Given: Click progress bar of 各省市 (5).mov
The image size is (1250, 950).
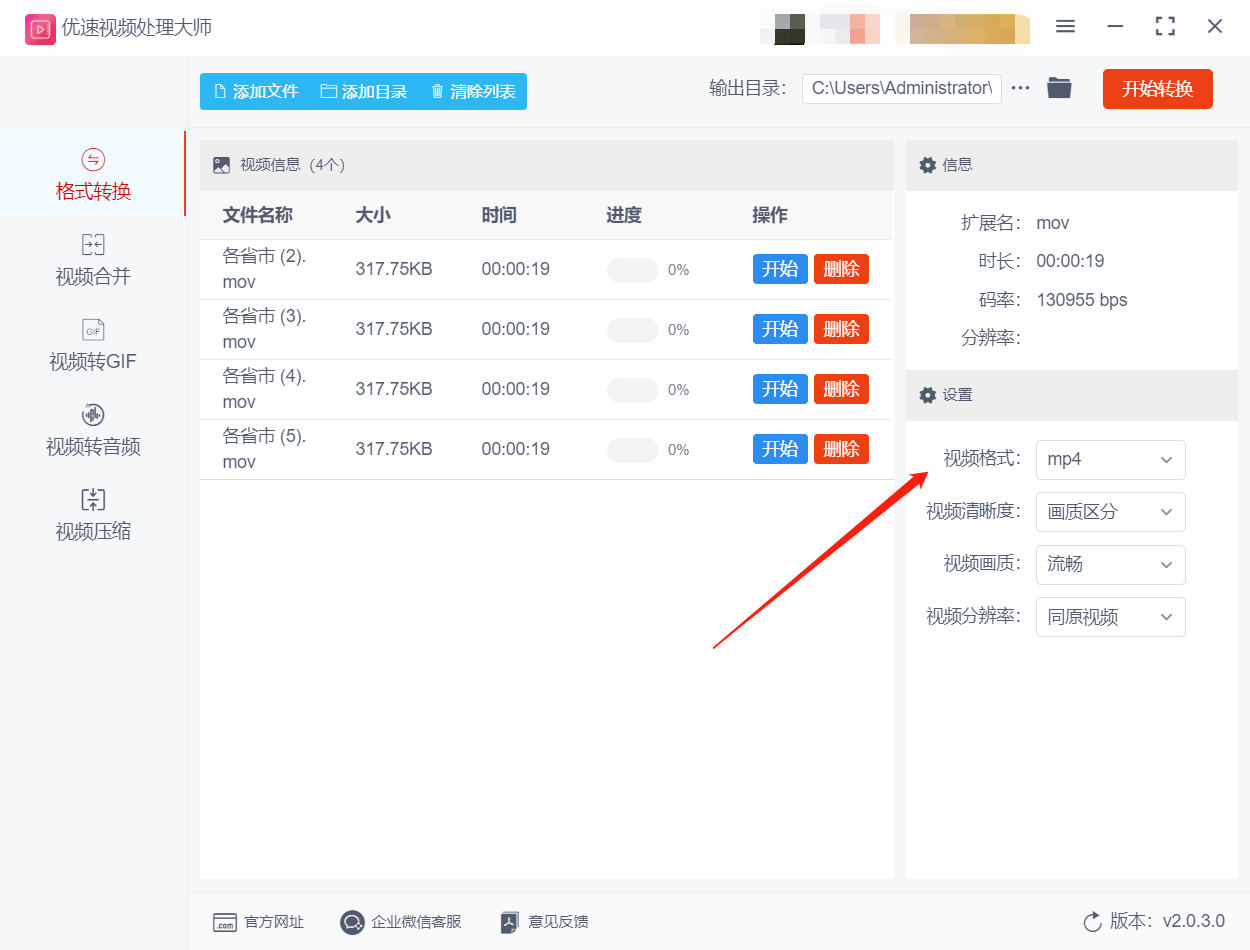Looking at the screenshot, I should (x=632, y=450).
